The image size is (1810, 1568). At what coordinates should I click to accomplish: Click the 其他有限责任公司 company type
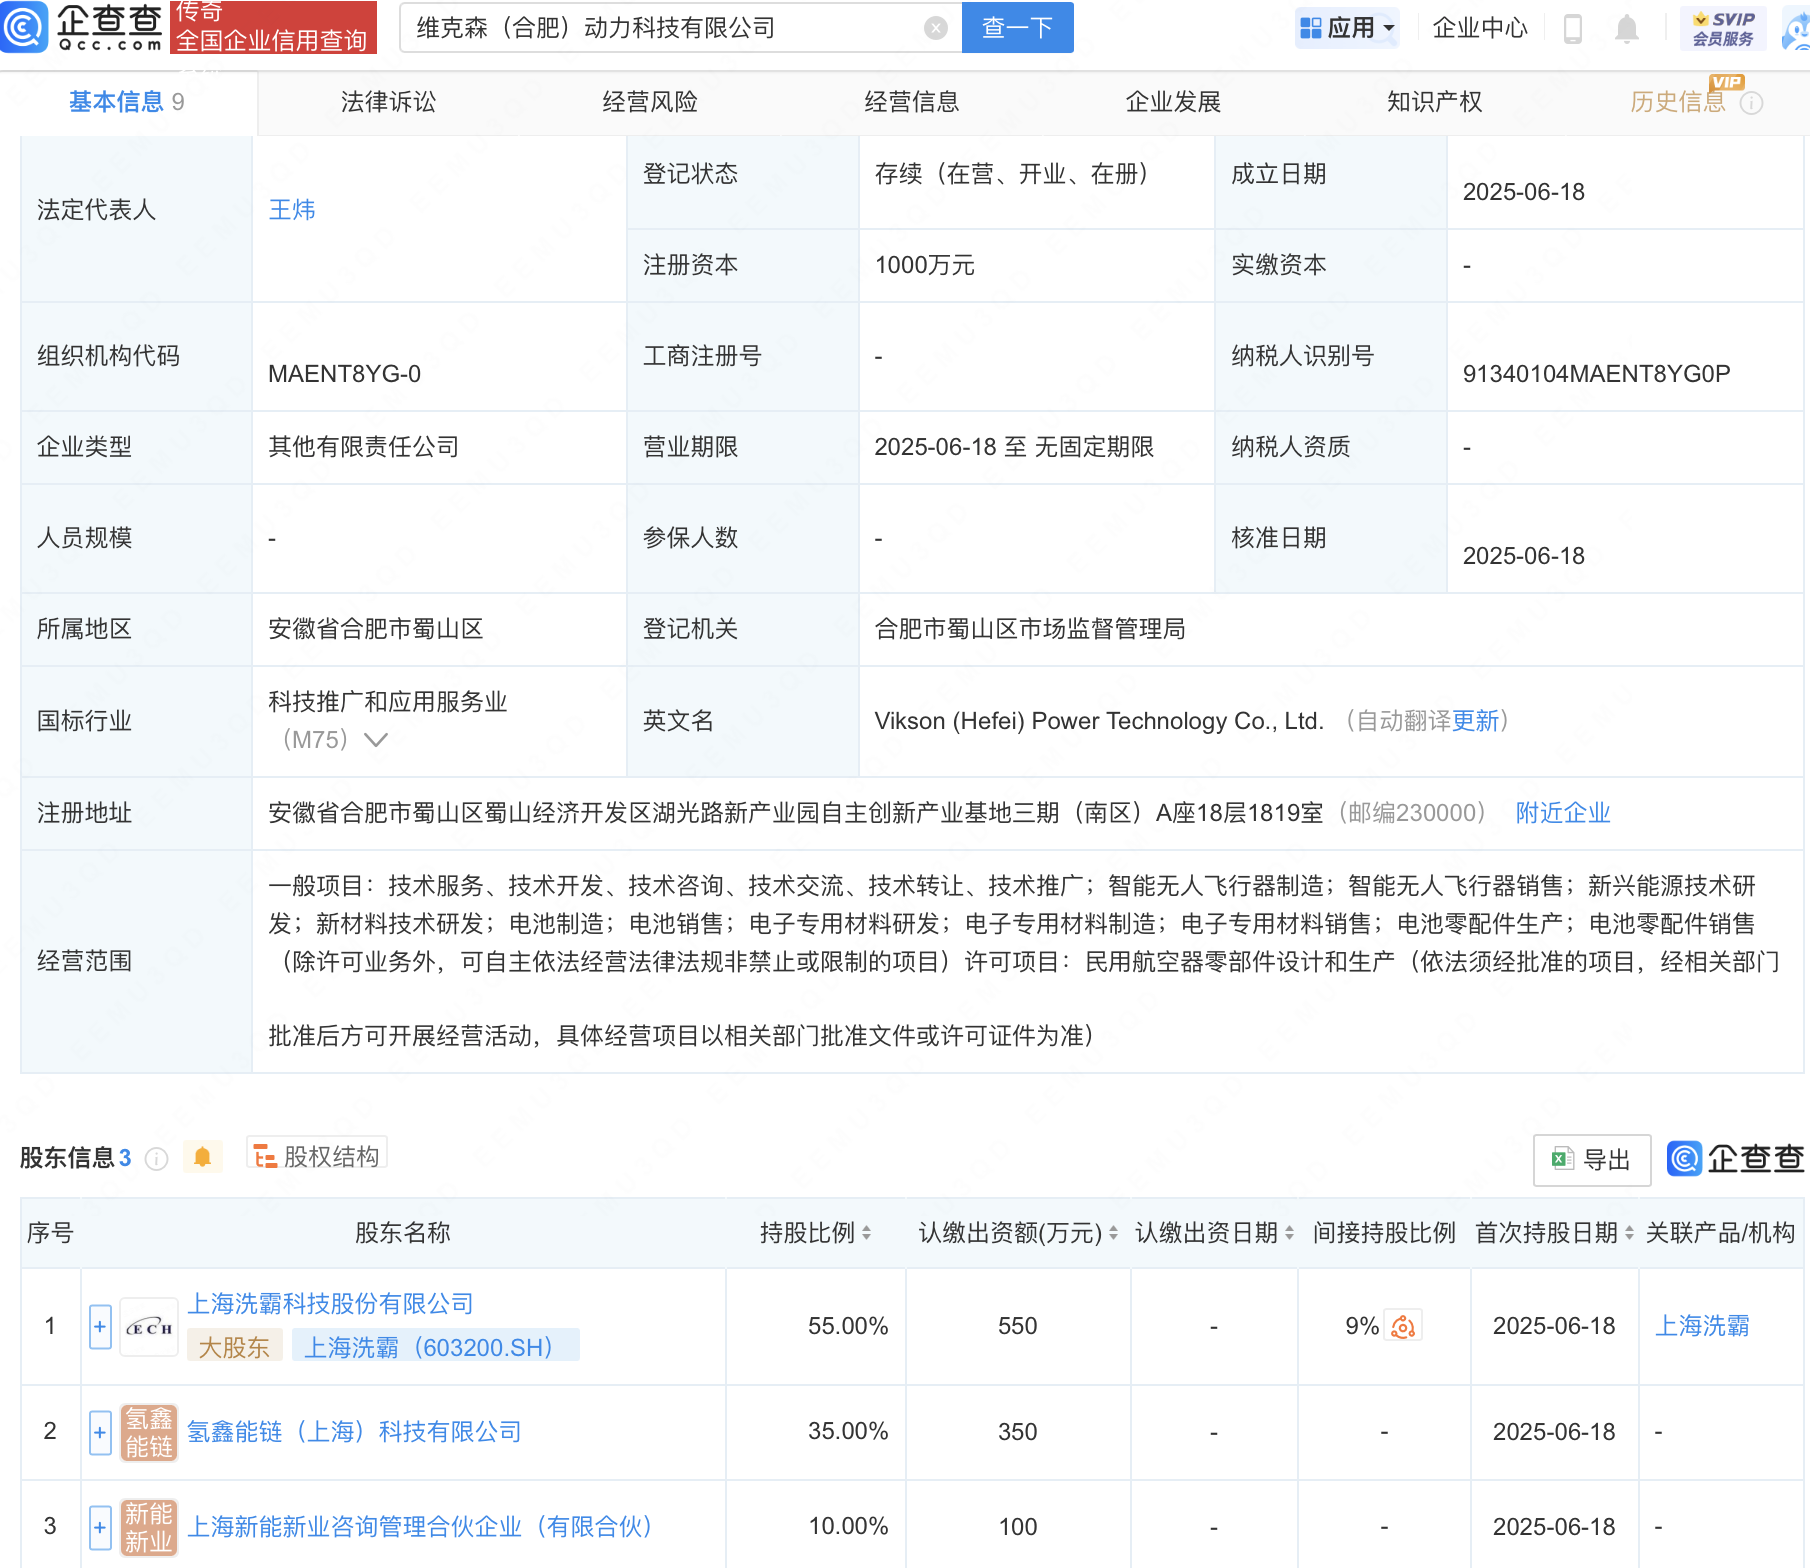point(364,447)
